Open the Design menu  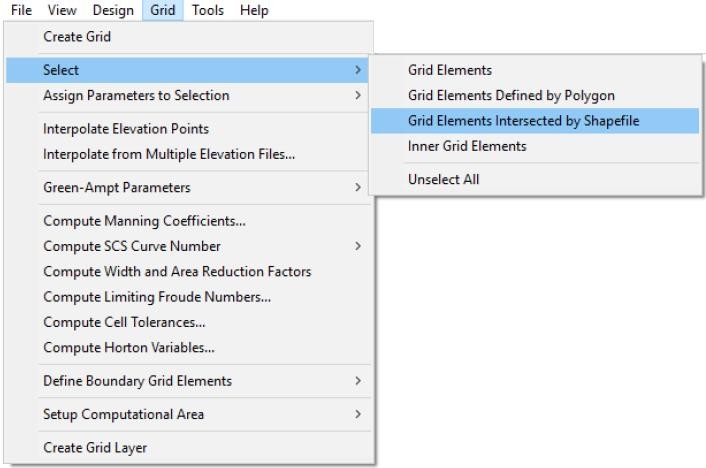coord(112,10)
